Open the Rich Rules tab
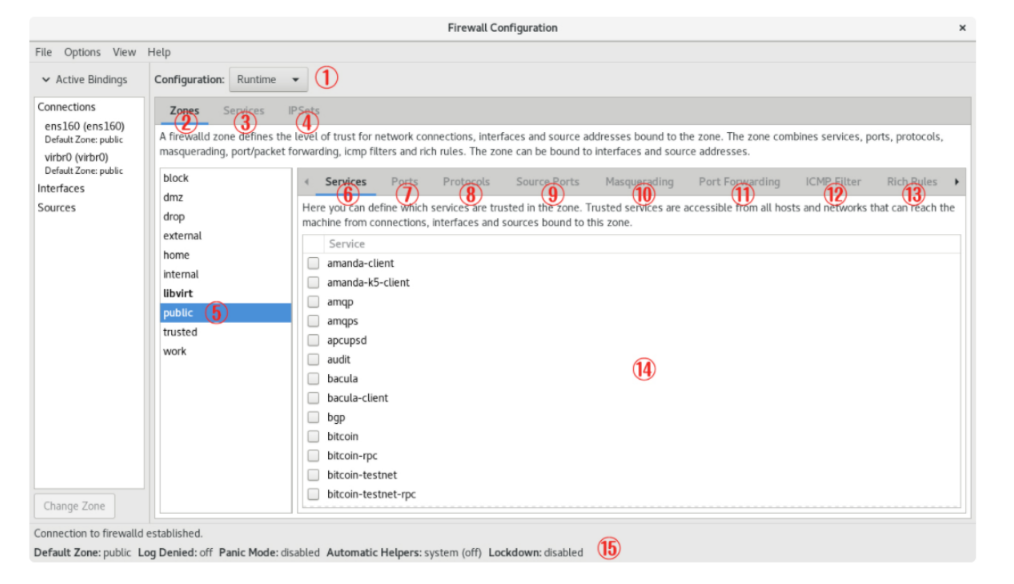This screenshot has height=584, width=1014. pyautogui.click(x=912, y=182)
